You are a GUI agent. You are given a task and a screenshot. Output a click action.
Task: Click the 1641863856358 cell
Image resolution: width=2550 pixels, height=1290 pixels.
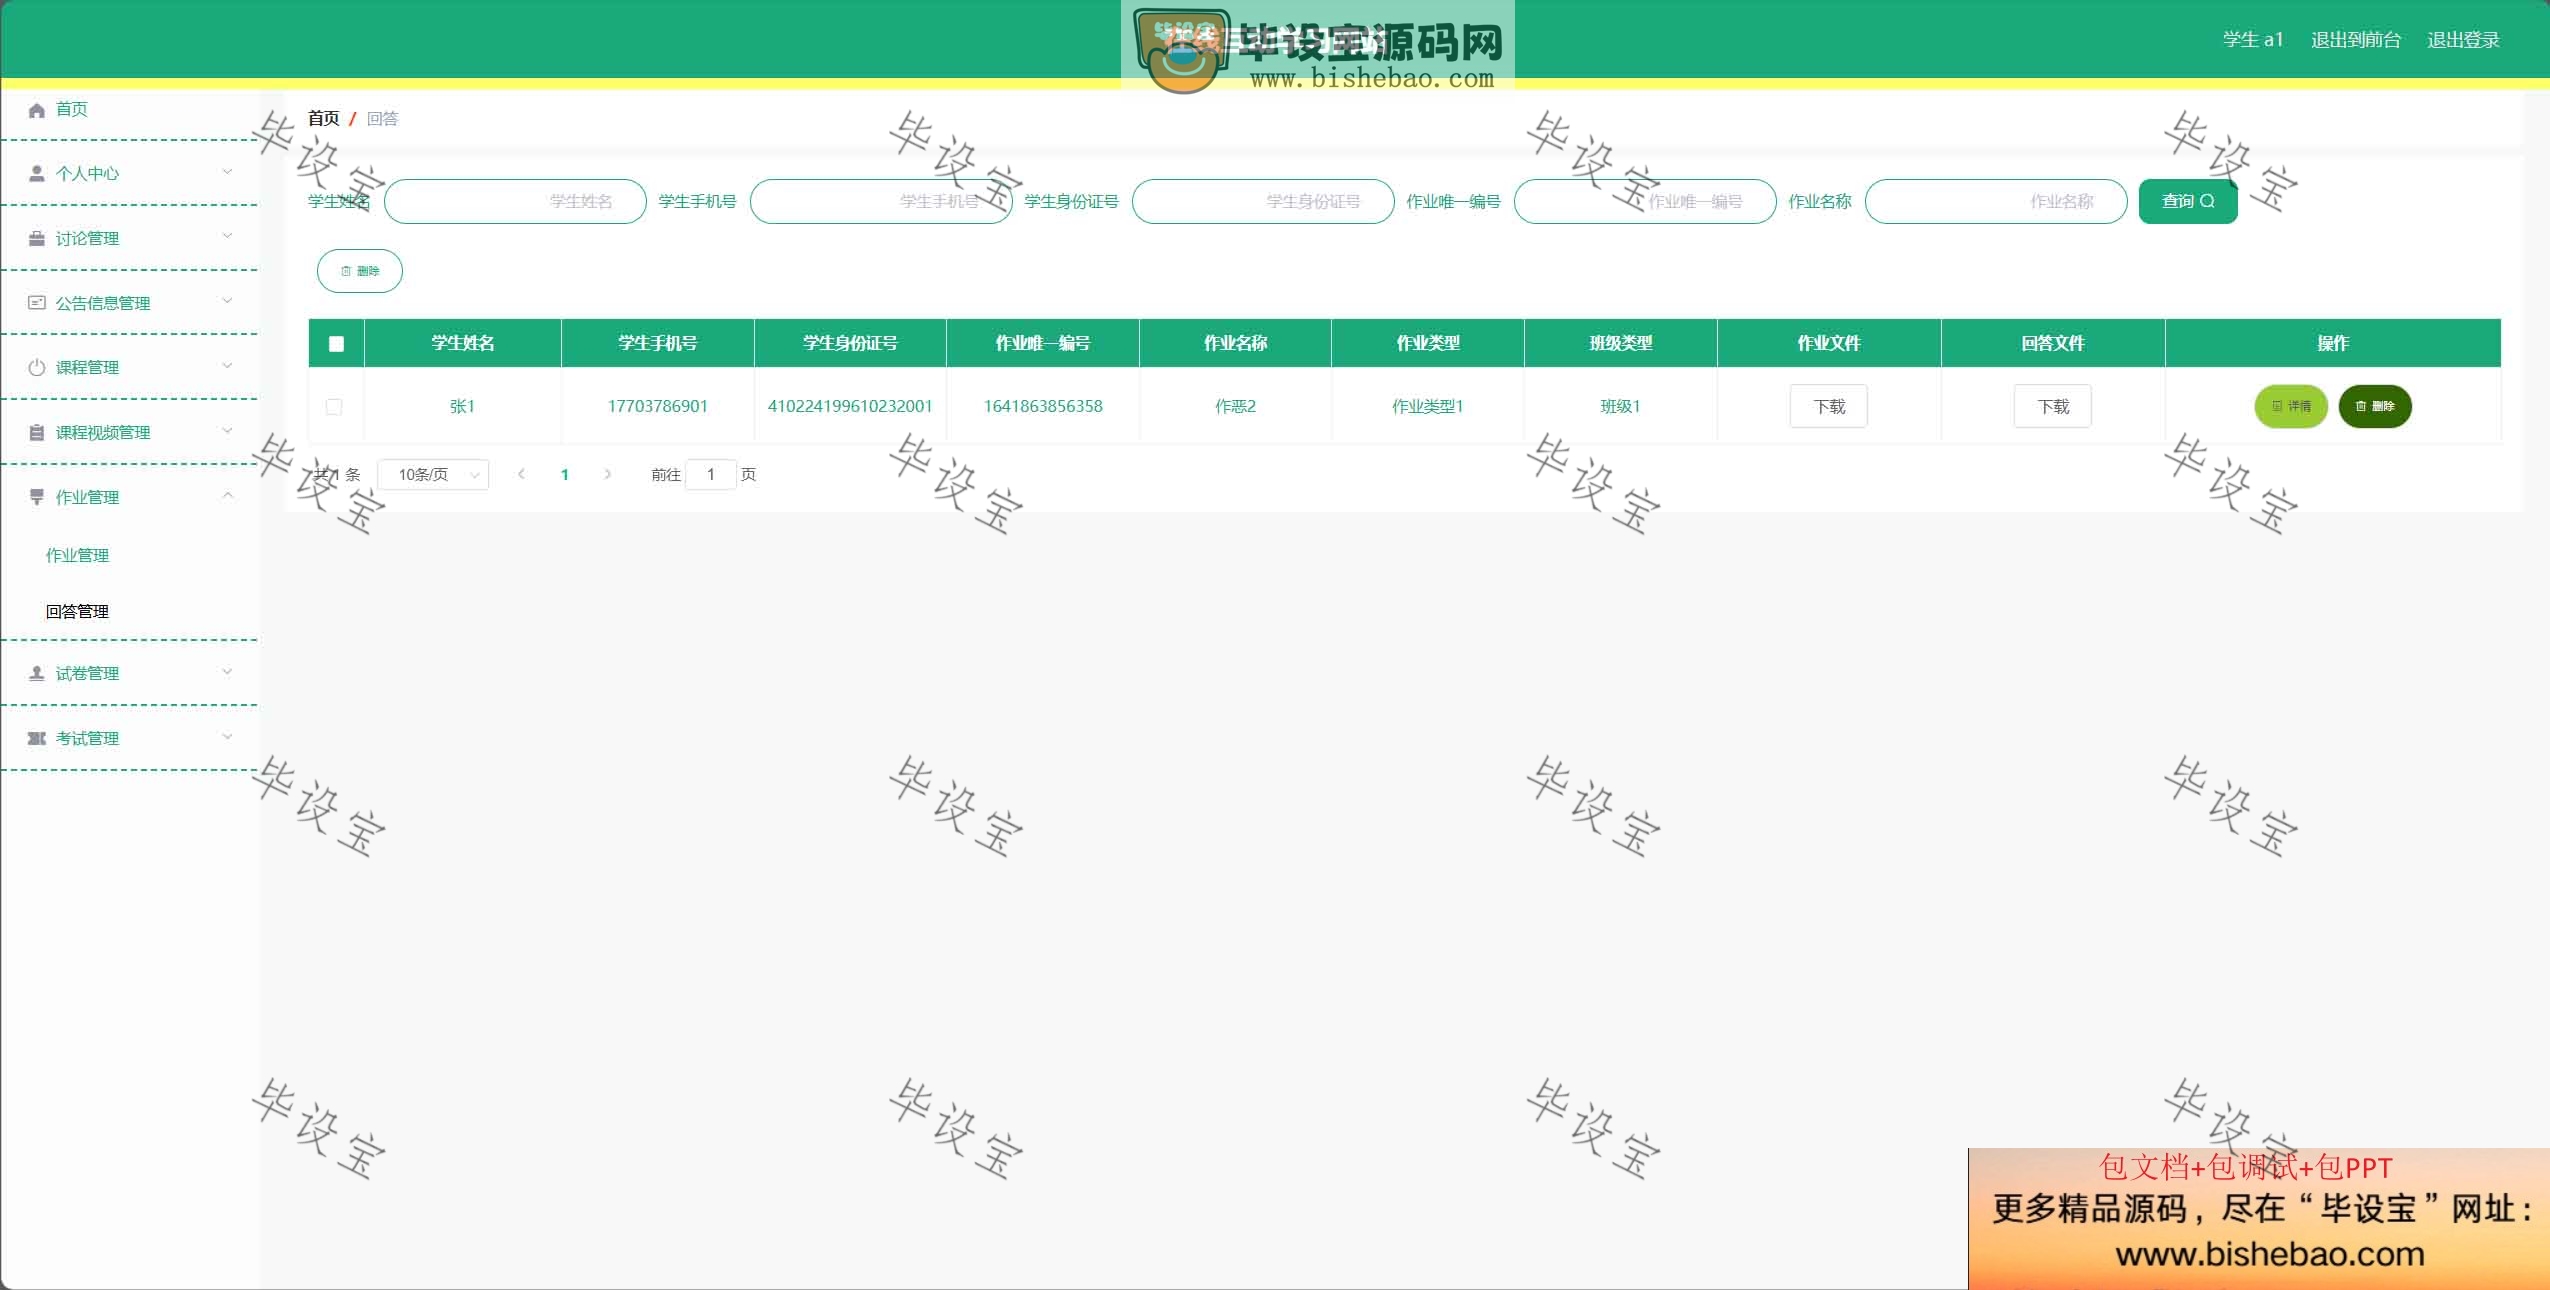click(1043, 406)
